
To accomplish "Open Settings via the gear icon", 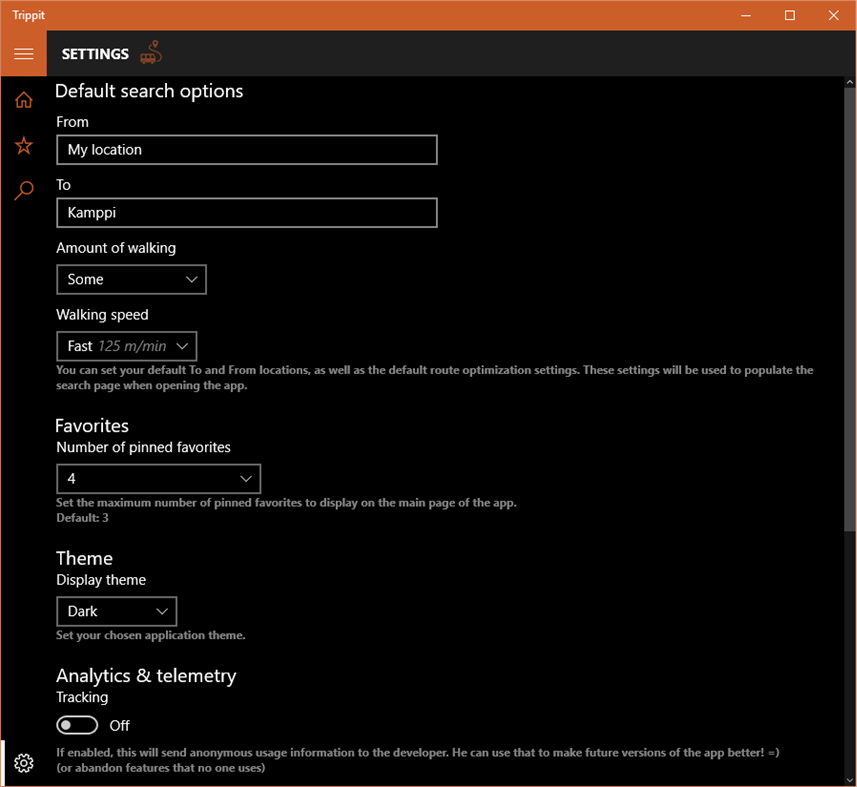I will tap(23, 762).
